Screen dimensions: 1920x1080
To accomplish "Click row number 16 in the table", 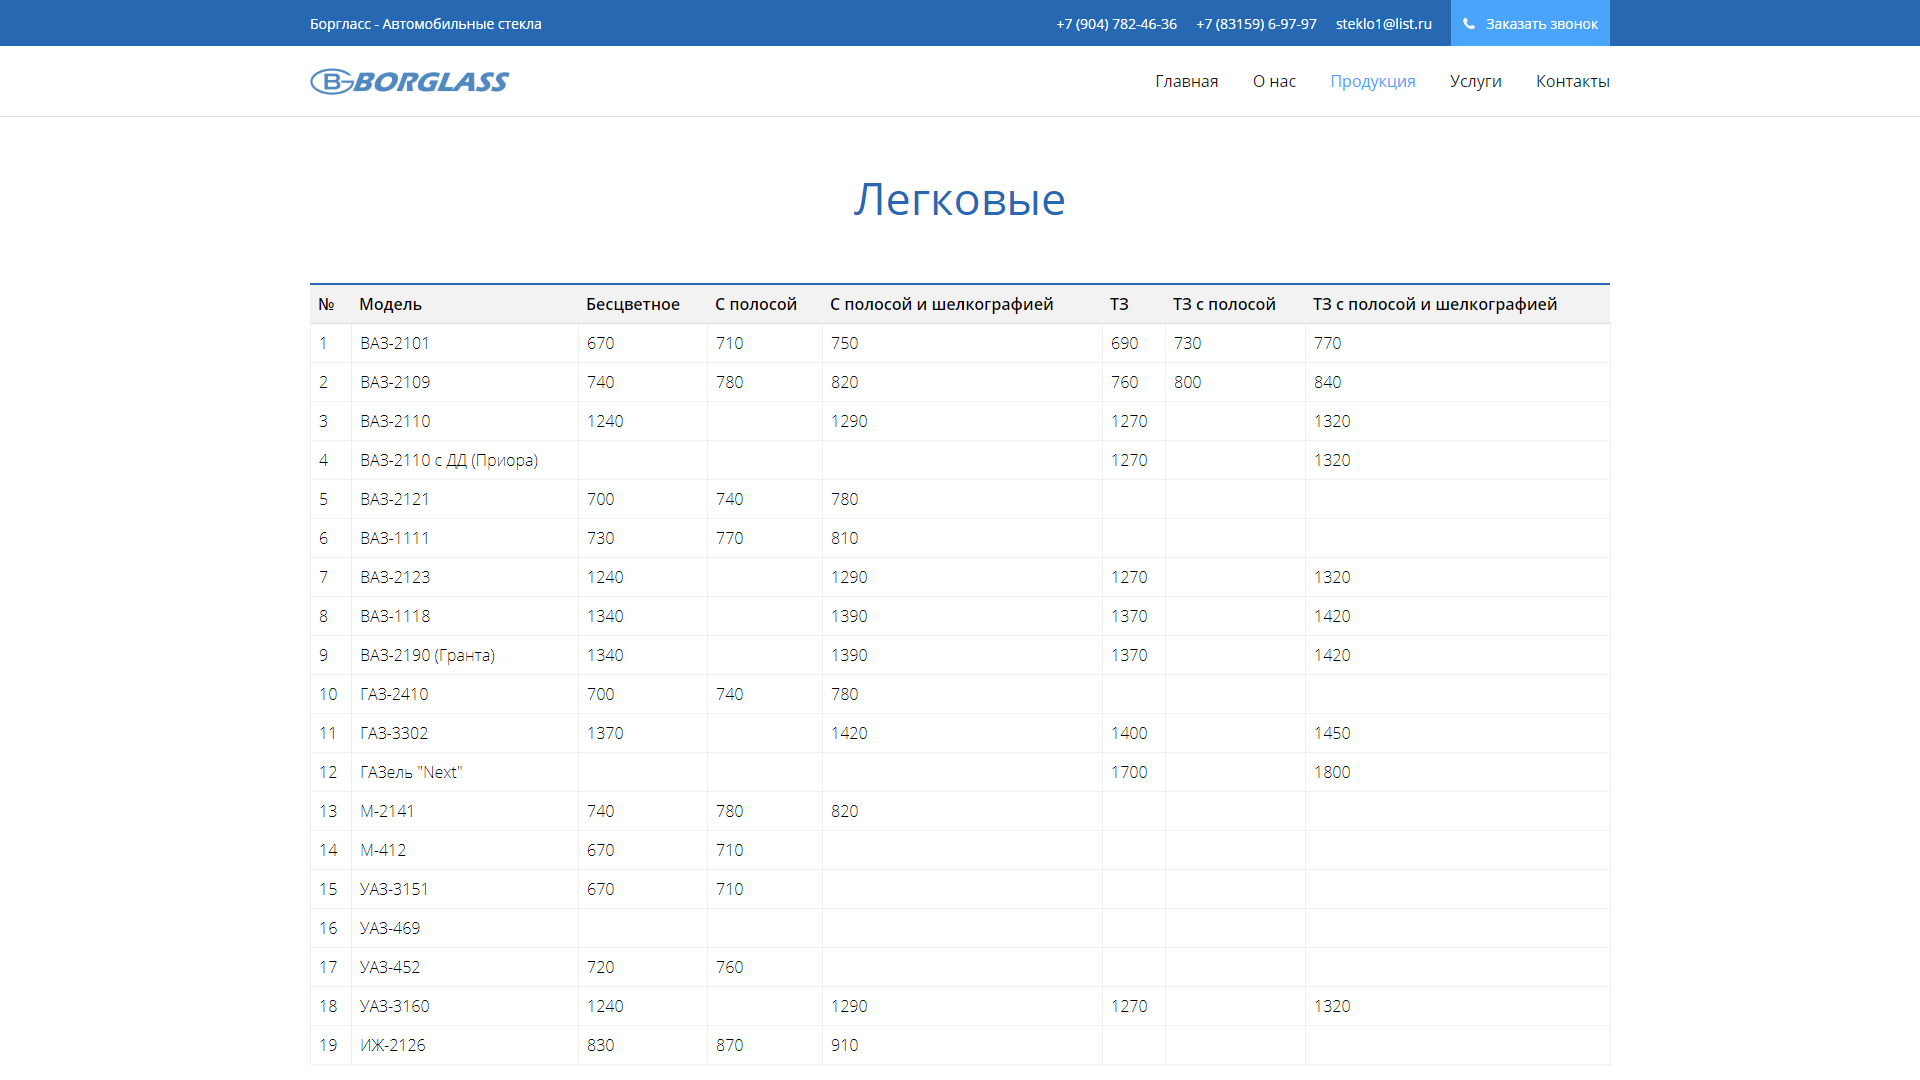I will coord(328,928).
